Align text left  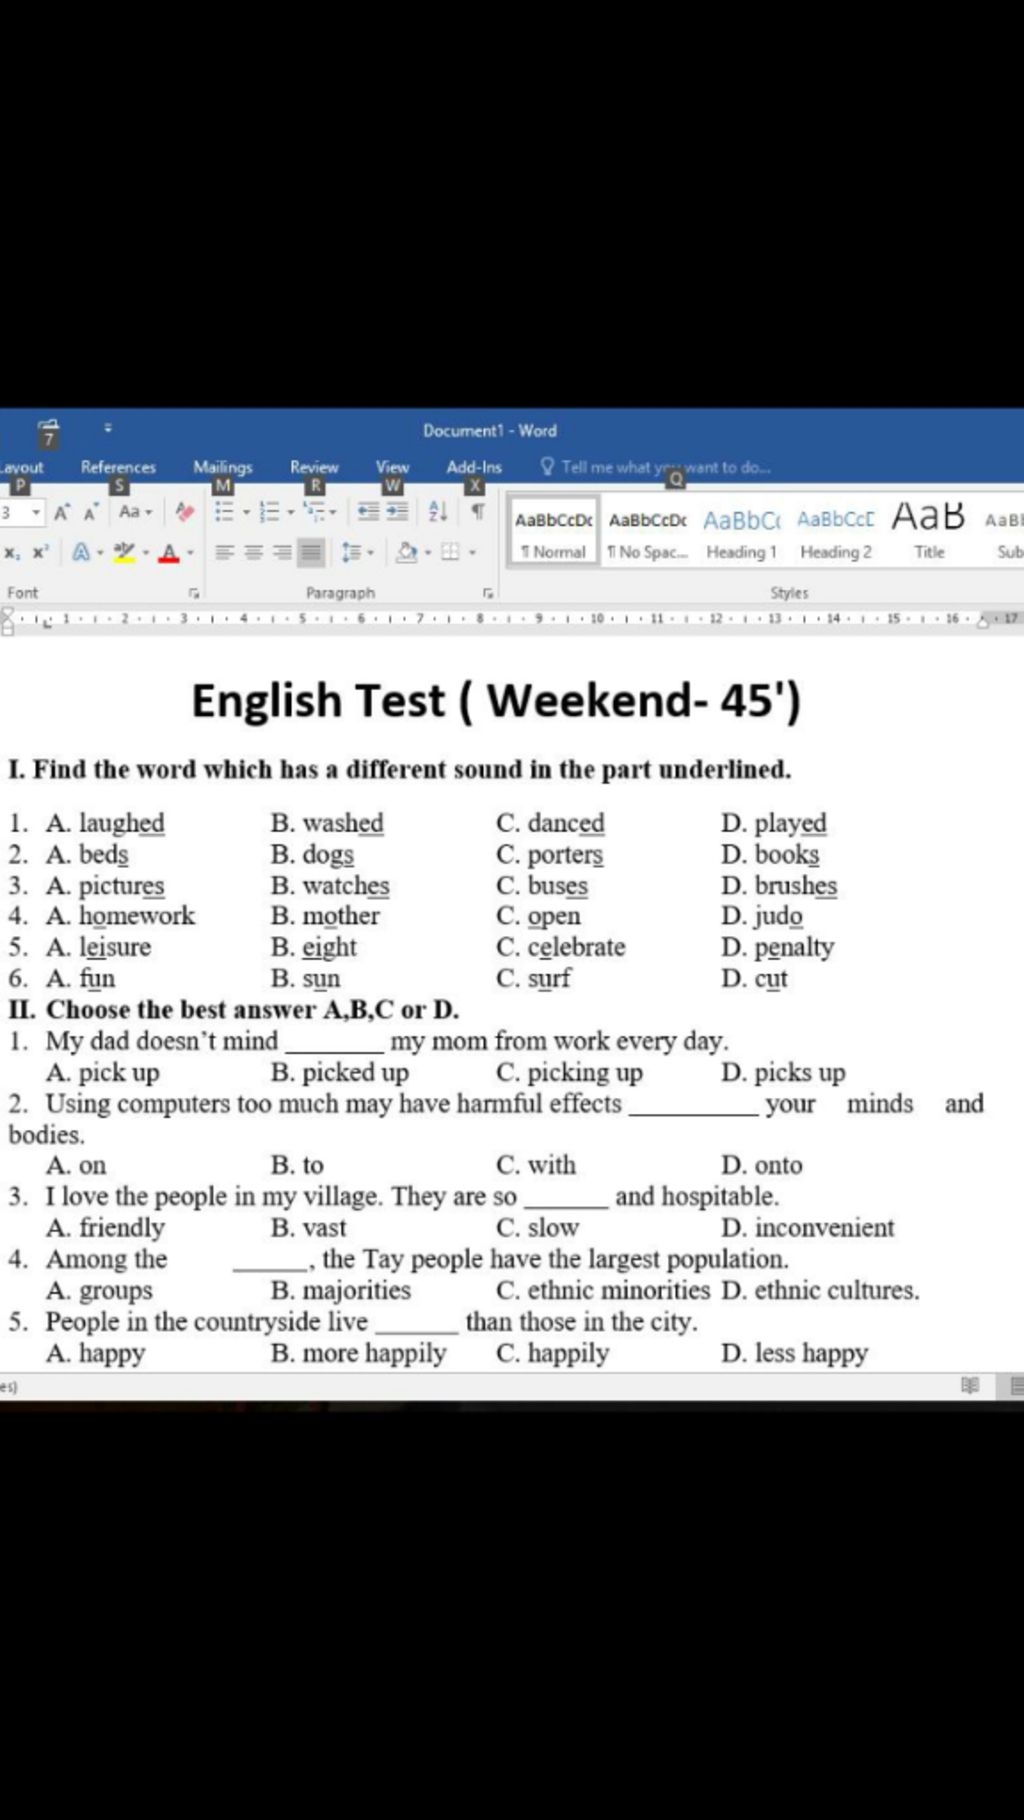point(224,552)
